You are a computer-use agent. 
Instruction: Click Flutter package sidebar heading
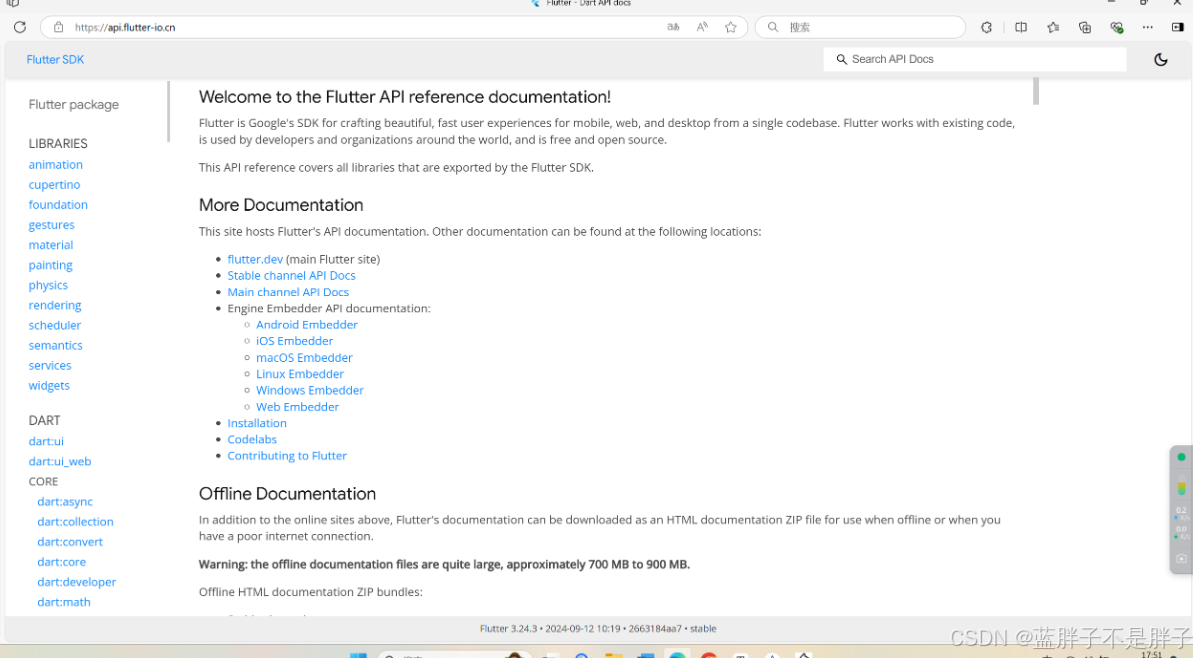coord(74,105)
